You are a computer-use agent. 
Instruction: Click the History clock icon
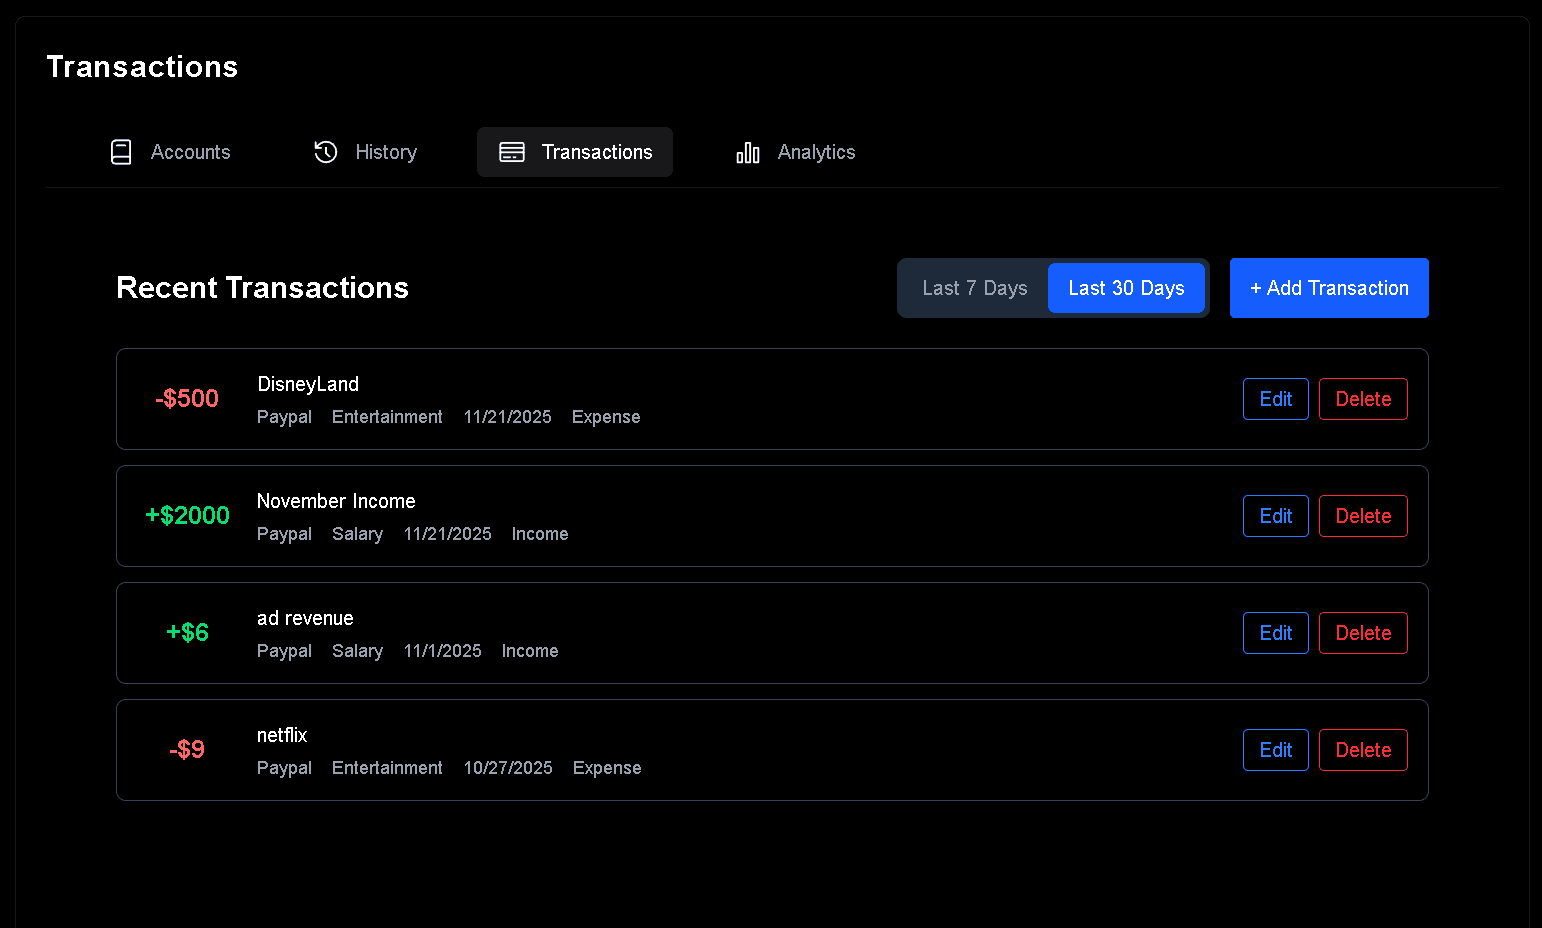click(326, 152)
